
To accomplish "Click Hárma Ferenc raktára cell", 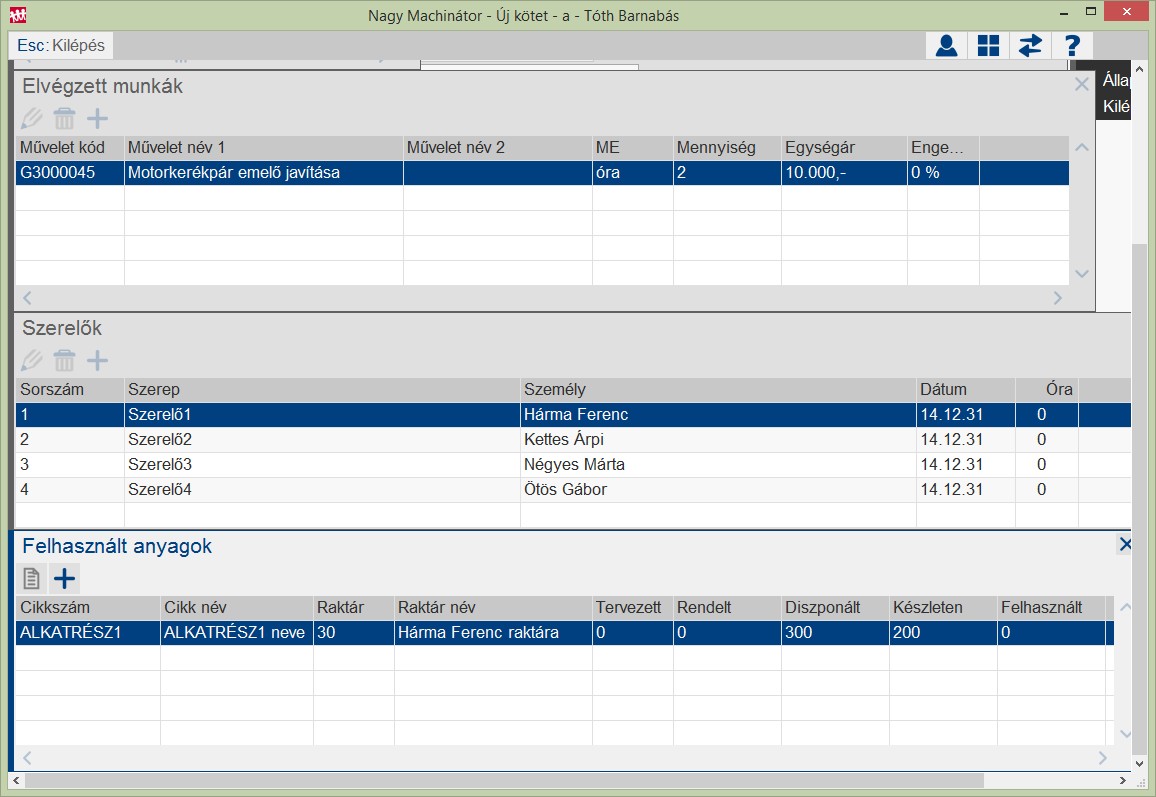I will coord(493,633).
